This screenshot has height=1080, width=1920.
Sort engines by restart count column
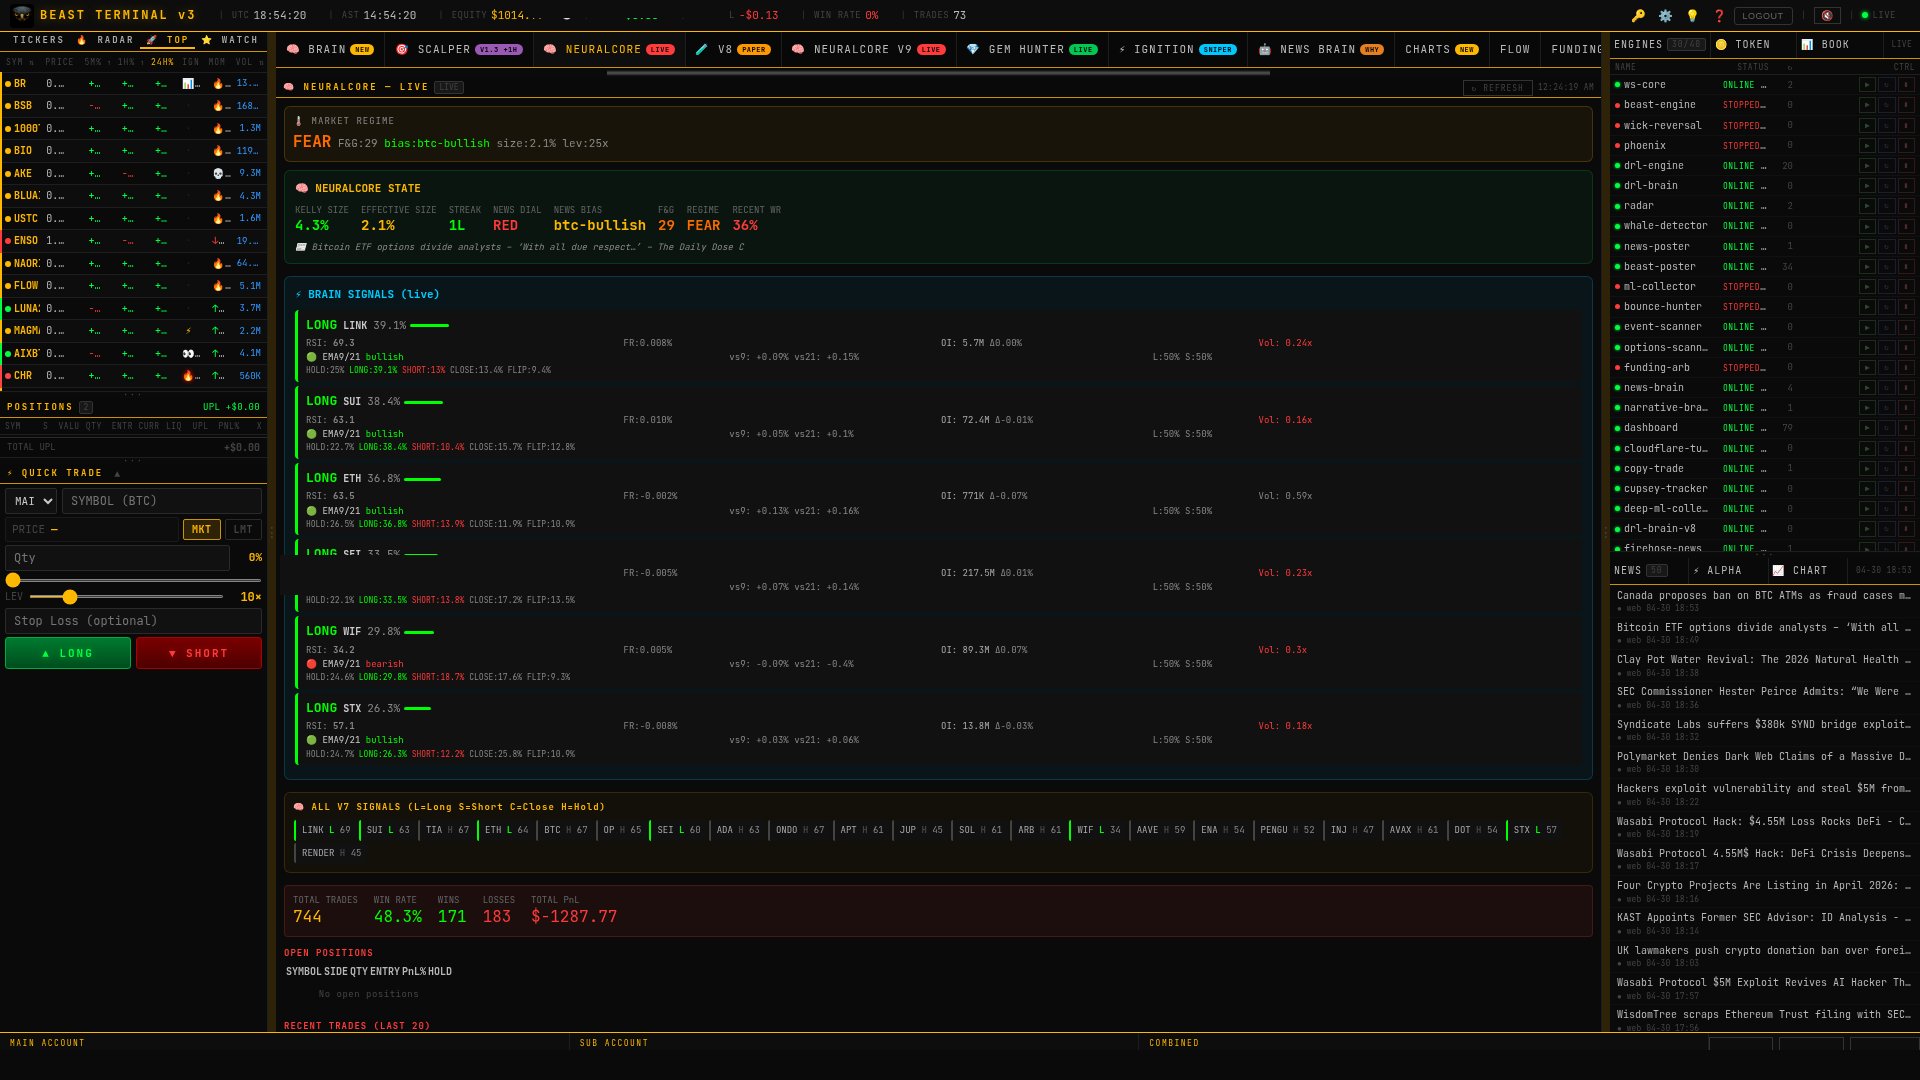tap(1790, 67)
